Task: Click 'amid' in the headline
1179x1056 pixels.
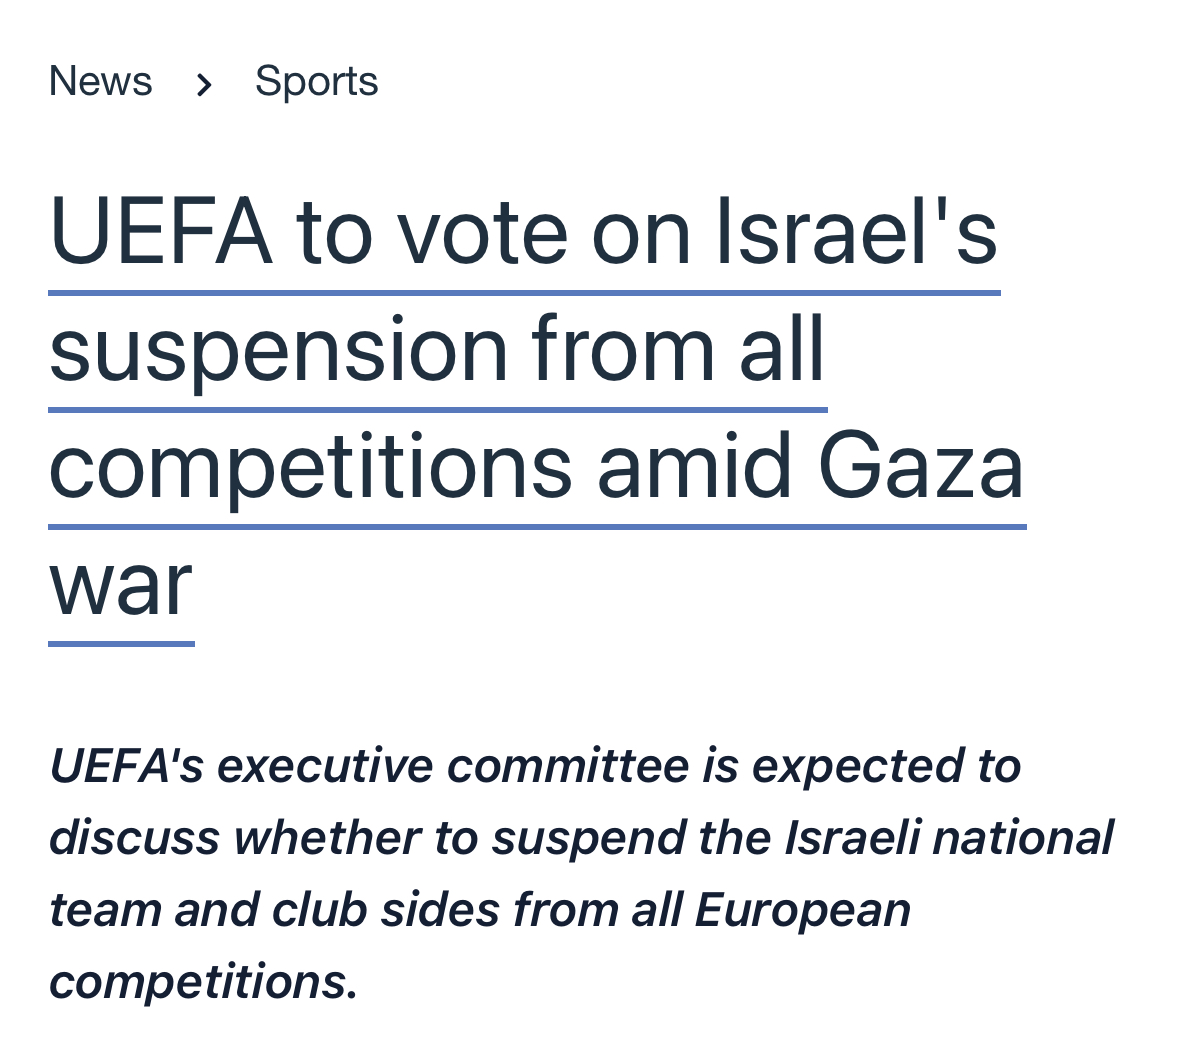Action: [695, 465]
